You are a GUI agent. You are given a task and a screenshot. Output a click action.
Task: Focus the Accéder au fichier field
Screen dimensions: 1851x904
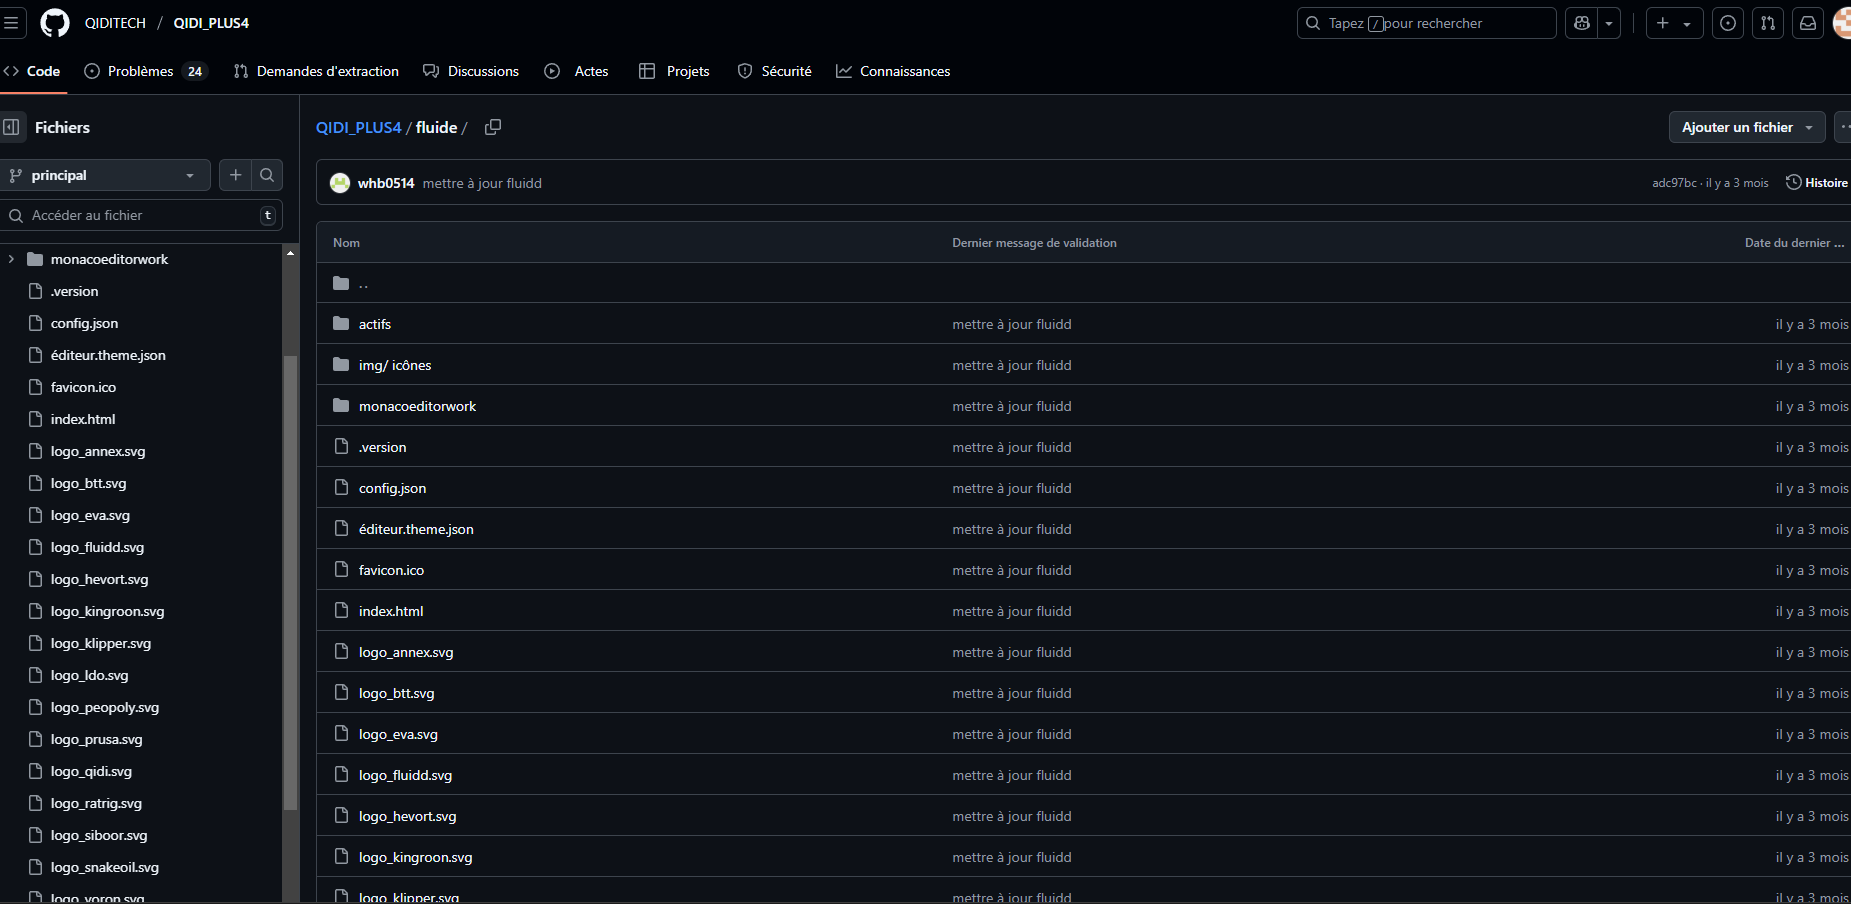click(141, 215)
